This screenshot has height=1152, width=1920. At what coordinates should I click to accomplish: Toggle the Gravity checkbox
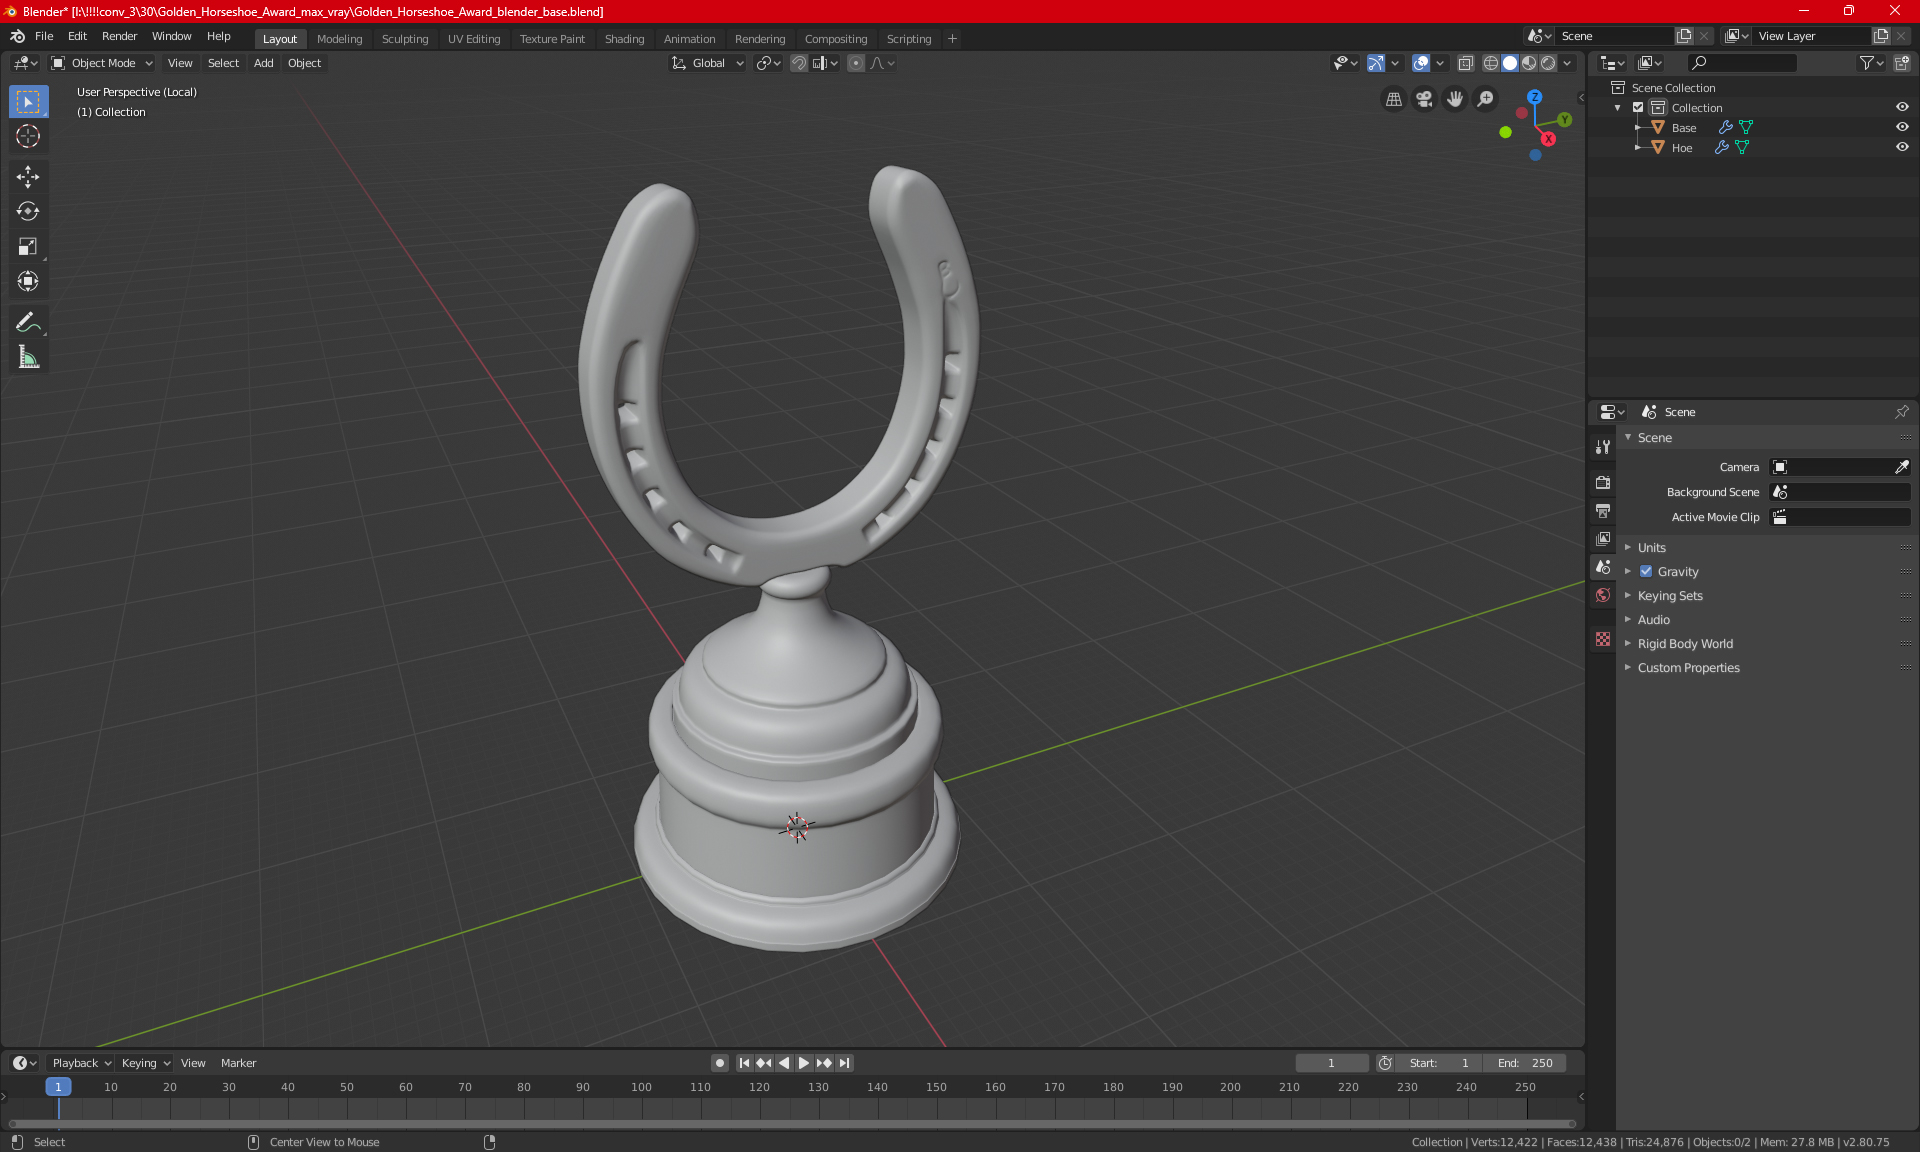point(1646,572)
